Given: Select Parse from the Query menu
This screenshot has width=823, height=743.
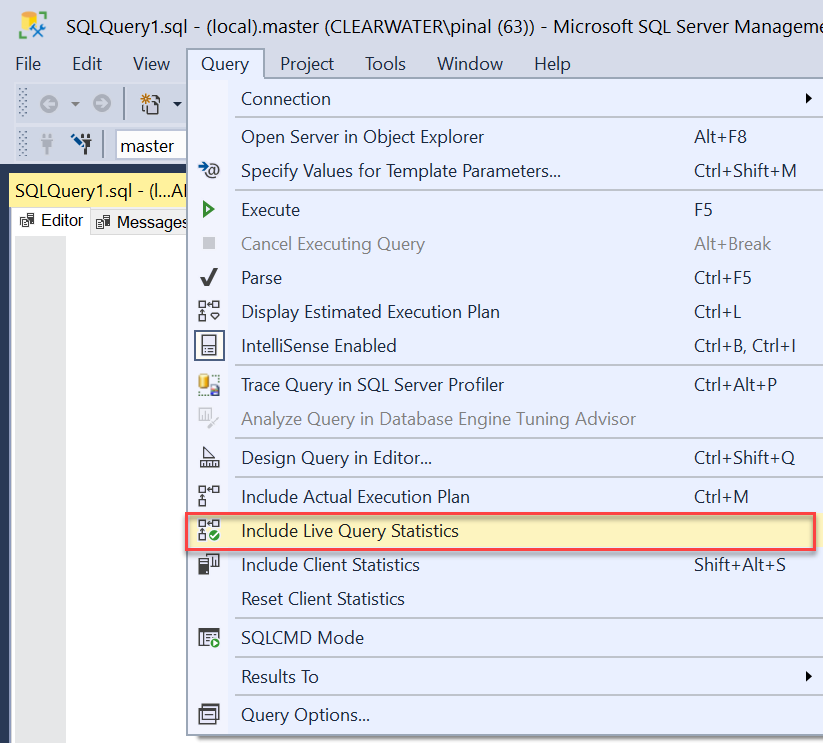Looking at the screenshot, I should pos(505,278).
